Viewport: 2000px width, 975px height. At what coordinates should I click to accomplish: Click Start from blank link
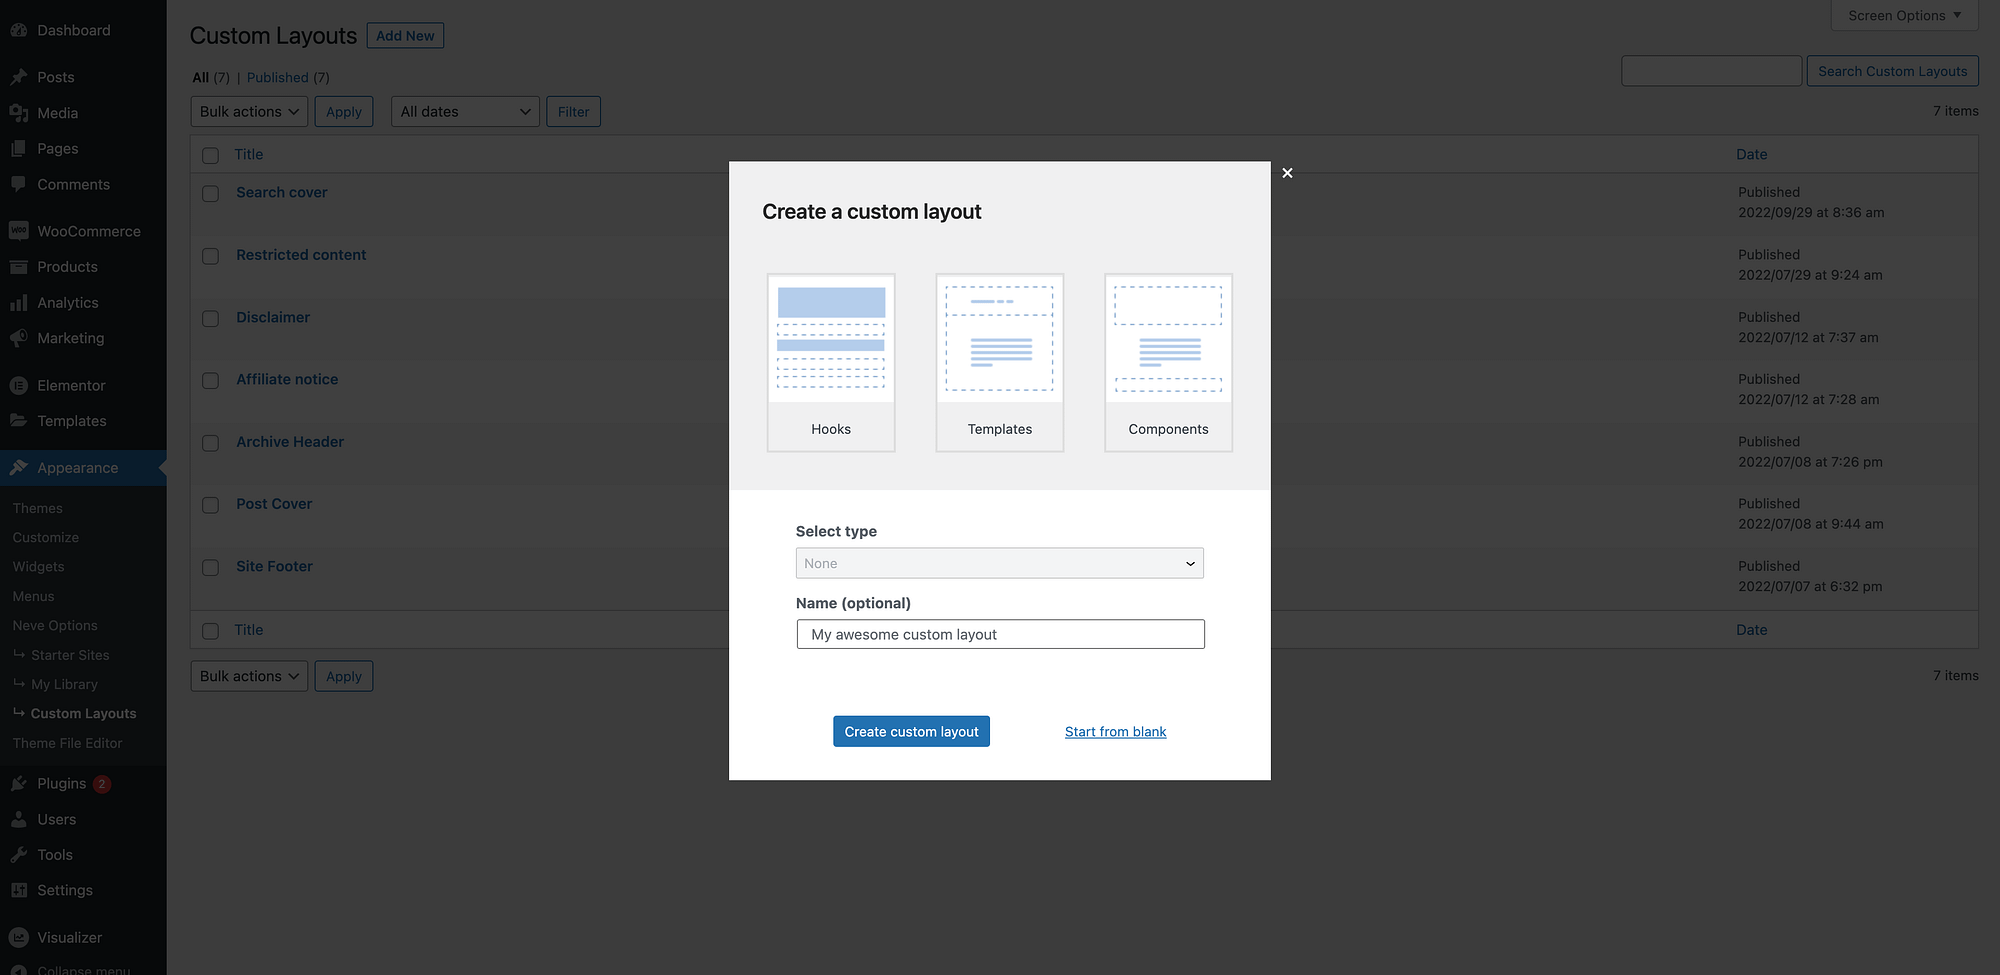coord(1115,731)
